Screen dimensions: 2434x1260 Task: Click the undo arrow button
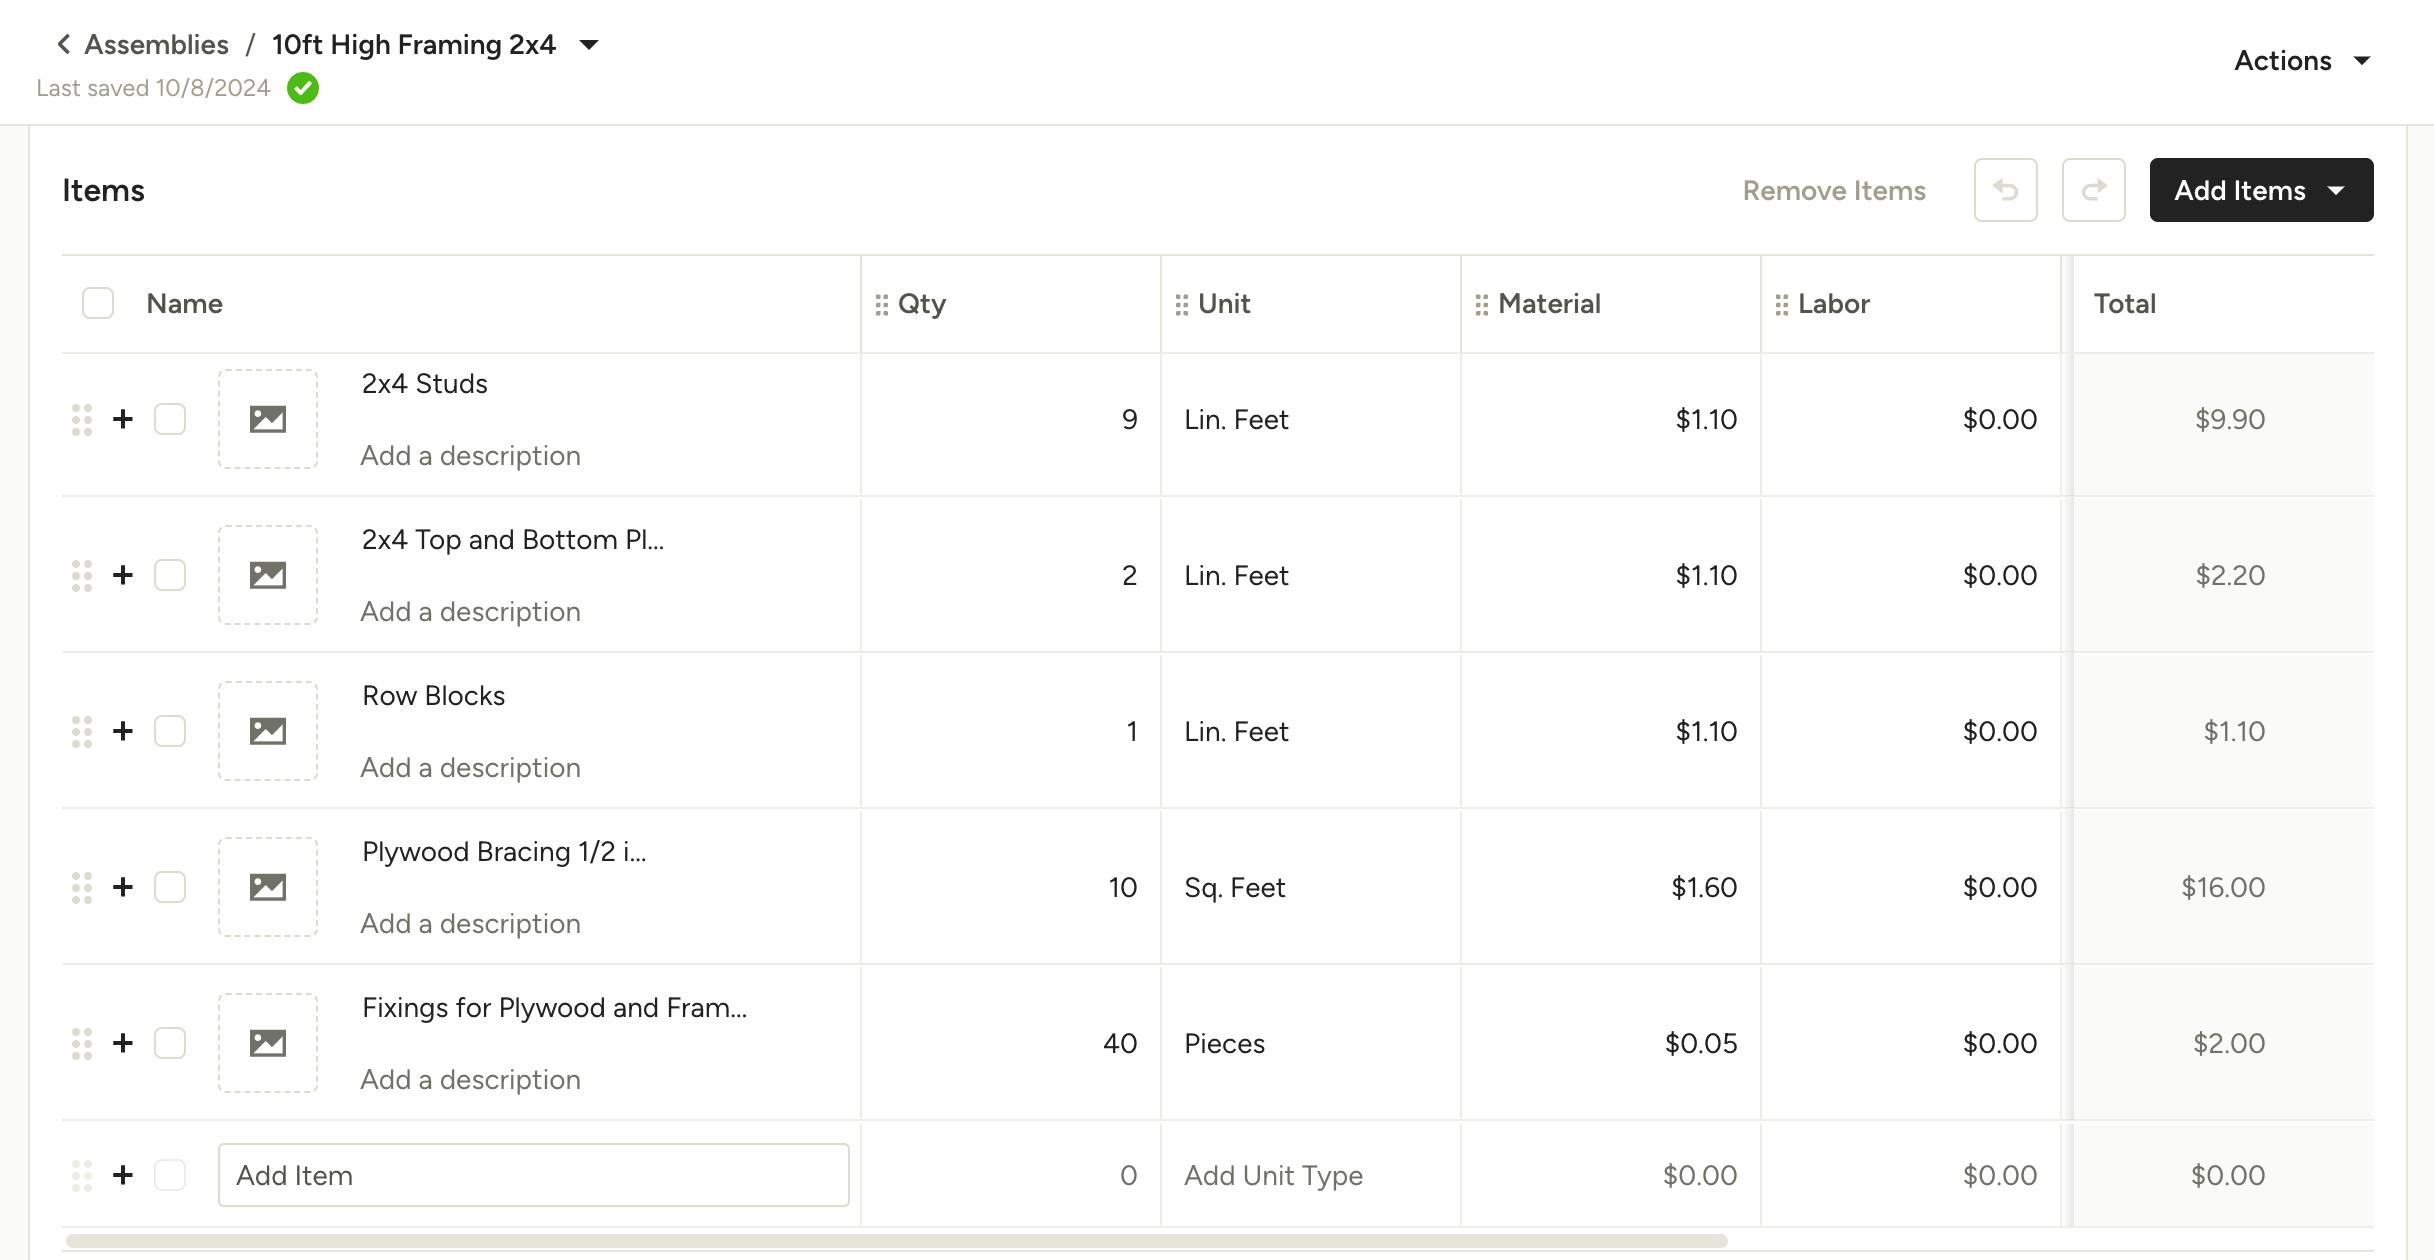click(x=2005, y=190)
